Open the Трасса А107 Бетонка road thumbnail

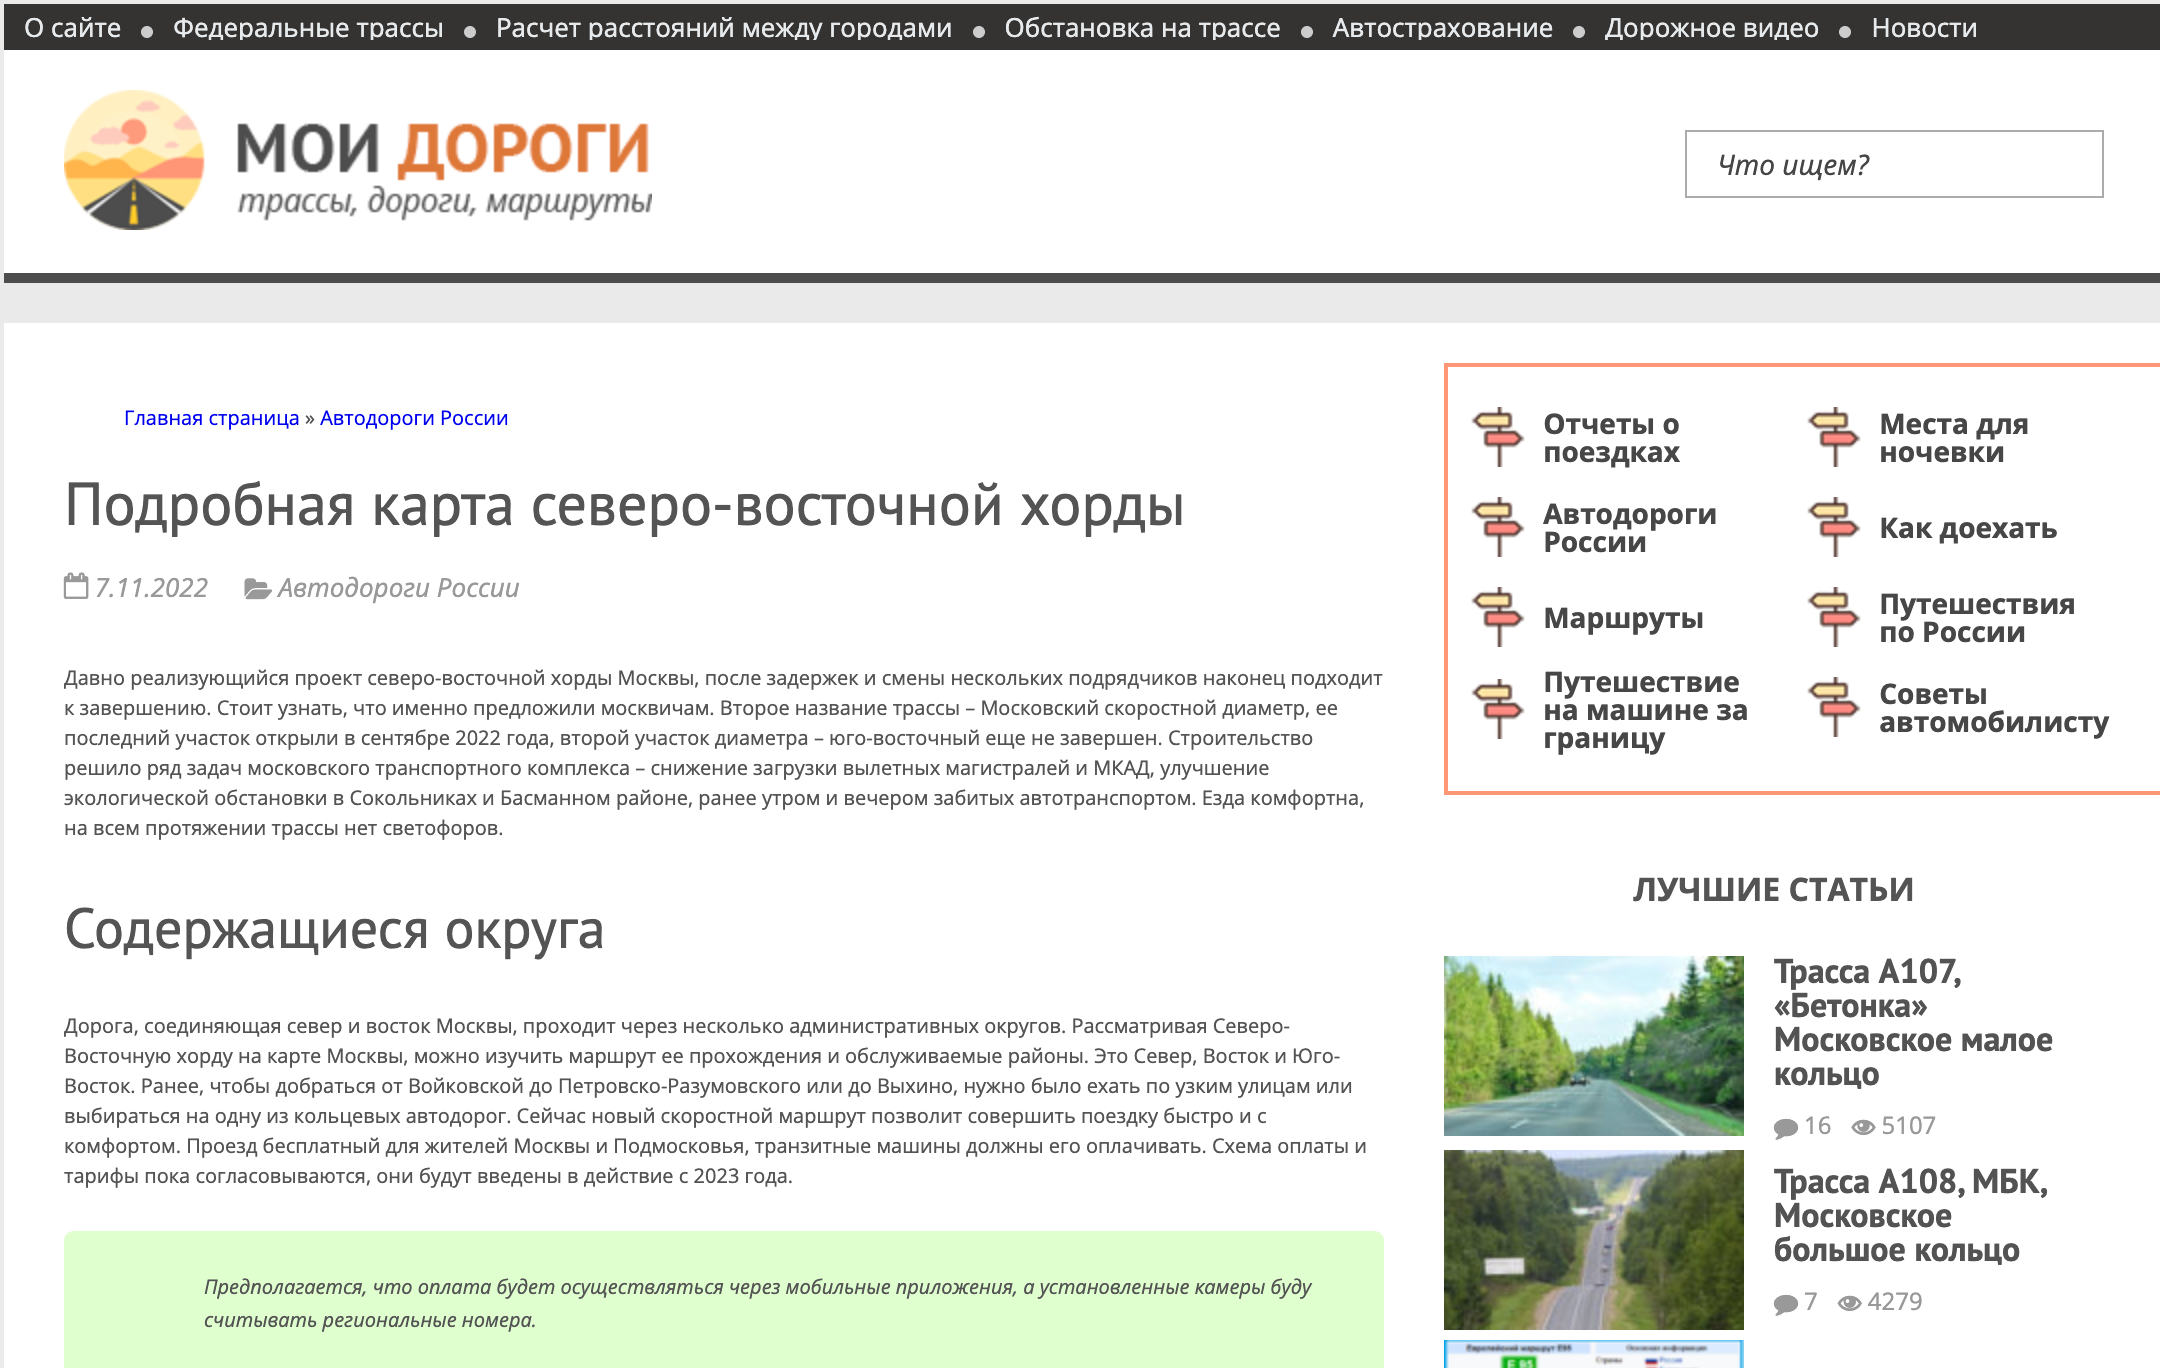1594,1046
